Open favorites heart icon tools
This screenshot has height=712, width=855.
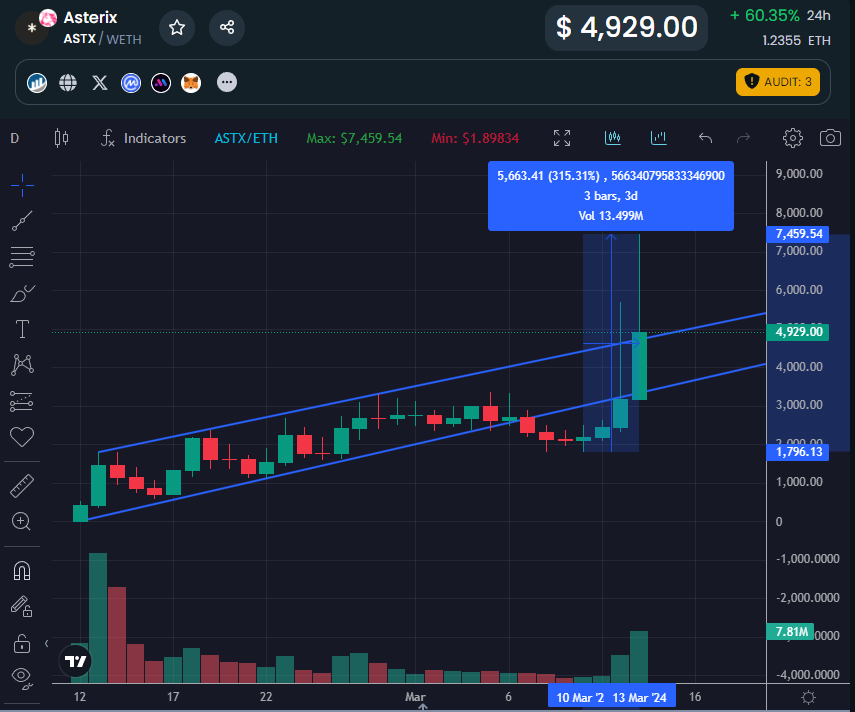point(22,436)
